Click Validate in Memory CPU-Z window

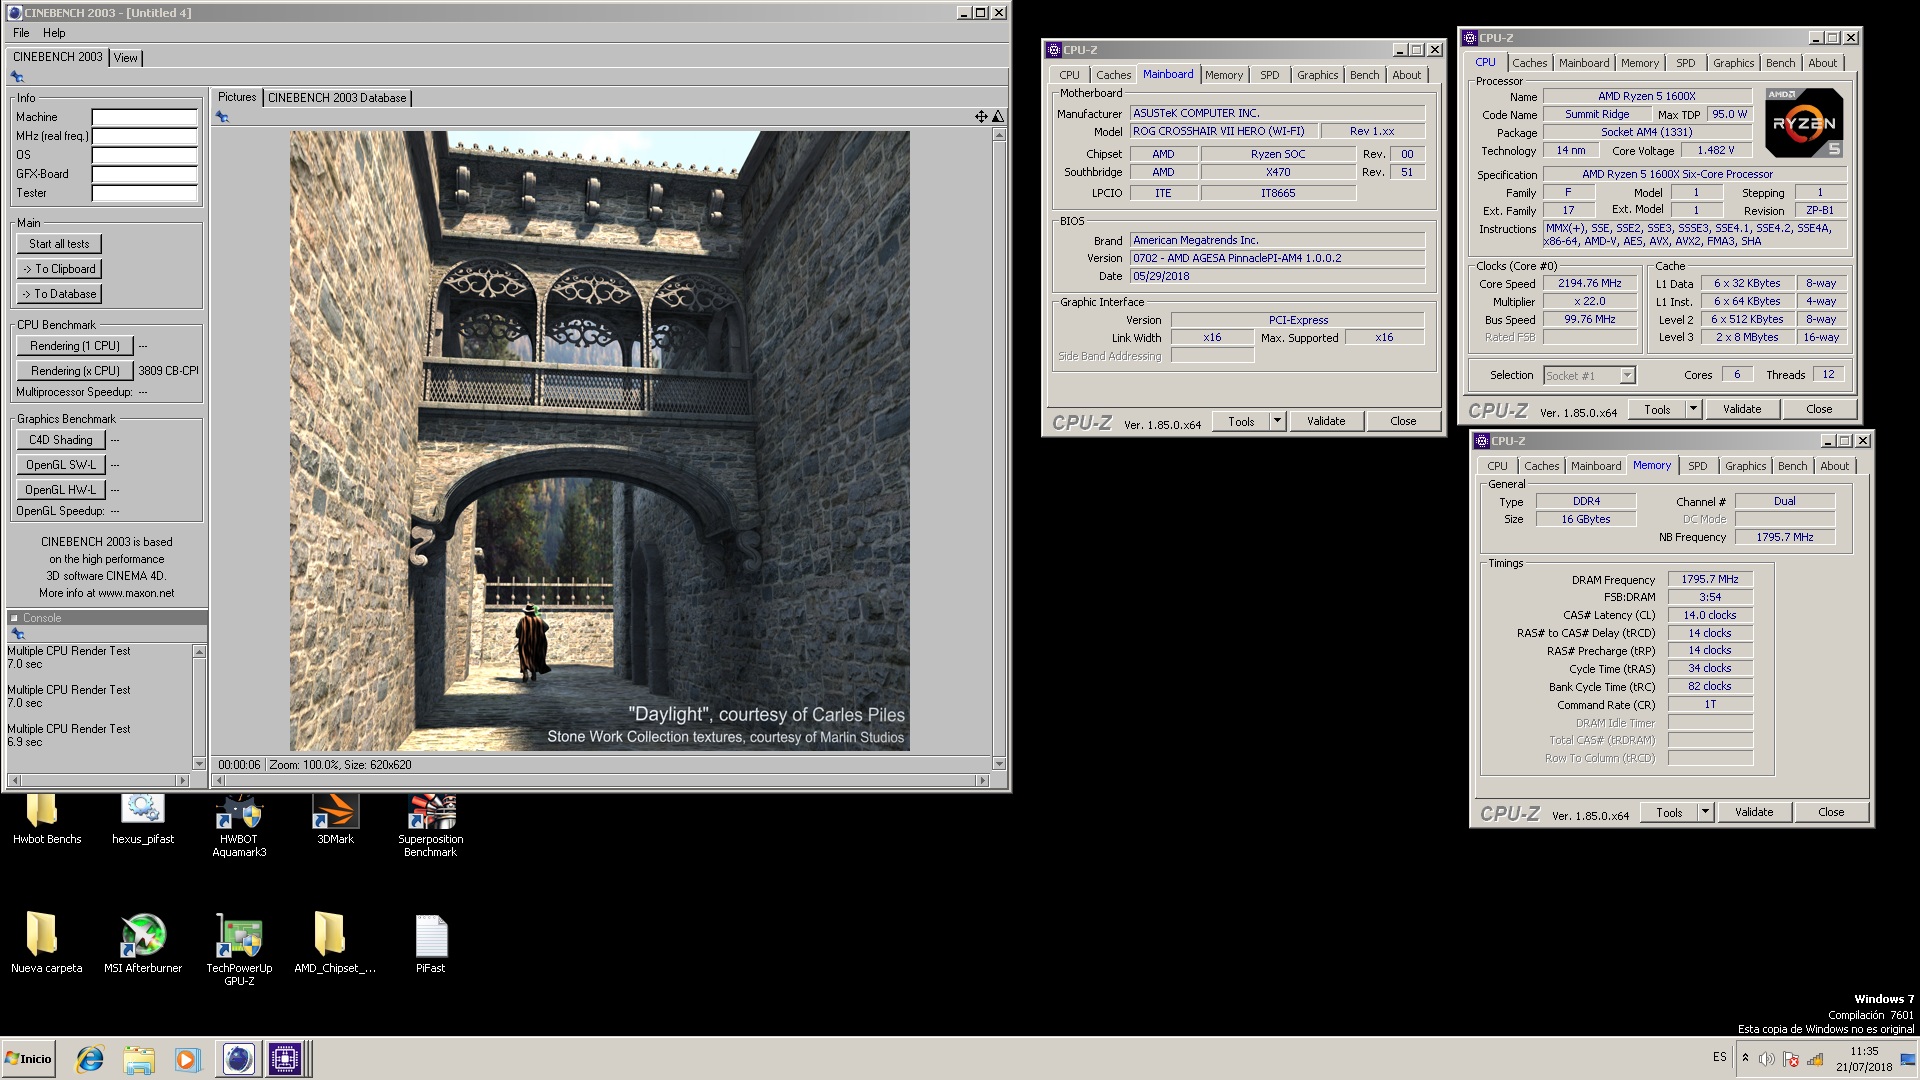[x=1754, y=812]
